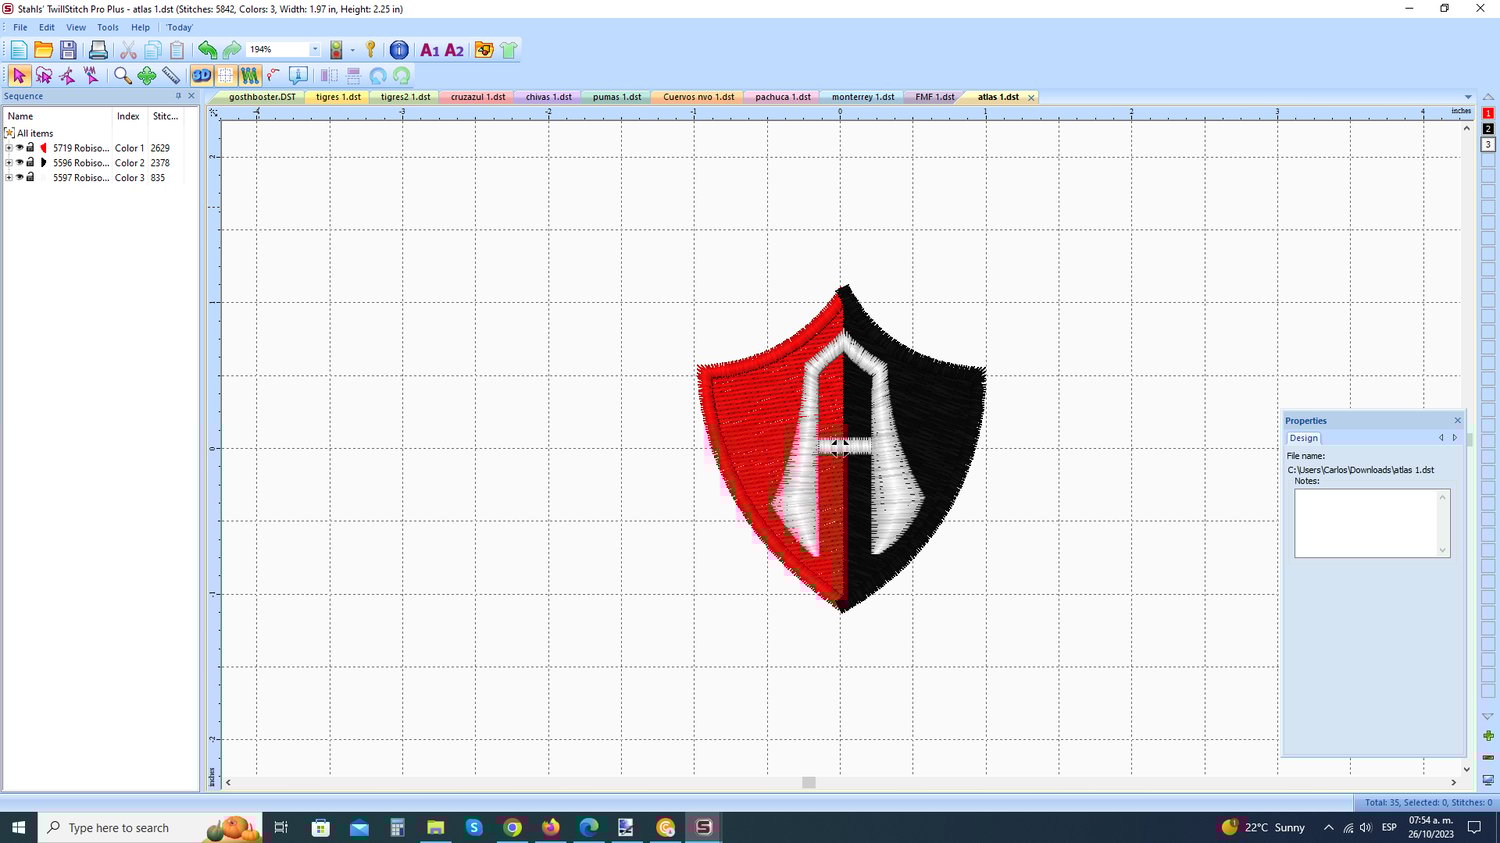Open the Edit menu
Image resolution: width=1500 pixels, height=843 pixels.
point(47,28)
